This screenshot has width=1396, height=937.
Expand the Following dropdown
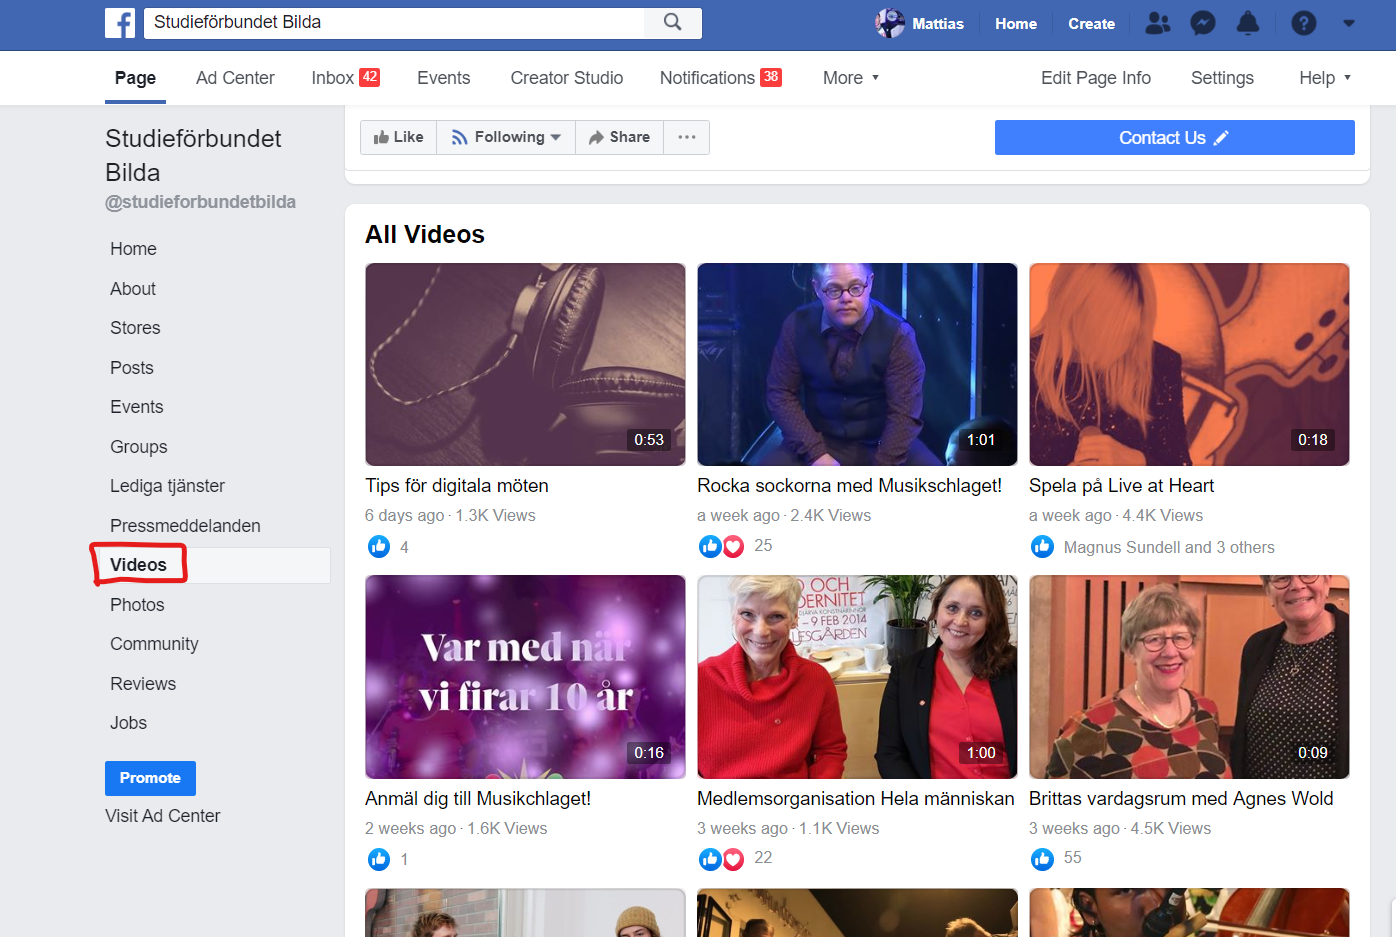point(506,137)
